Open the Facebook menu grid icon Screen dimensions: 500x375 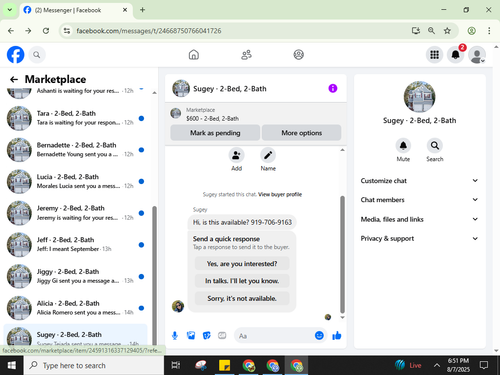(434, 55)
